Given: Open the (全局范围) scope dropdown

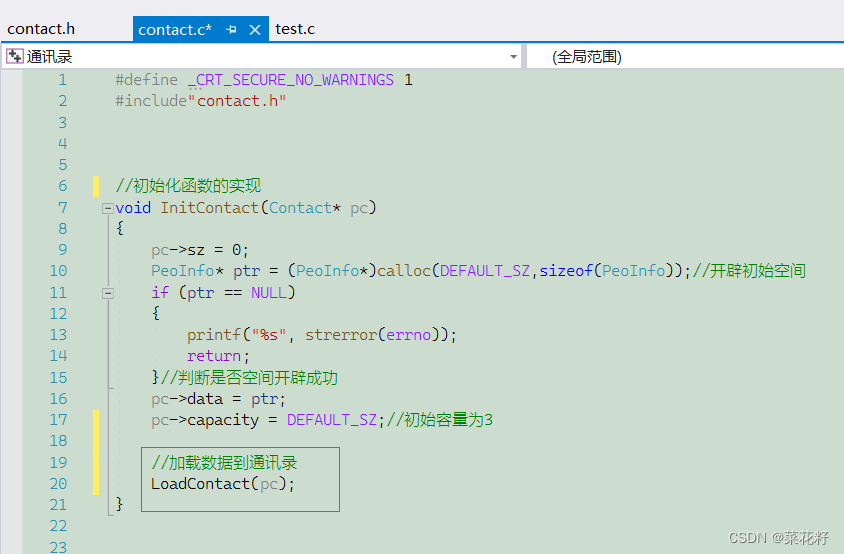Looking at the screenshot, I should click(x=587, y=57).
